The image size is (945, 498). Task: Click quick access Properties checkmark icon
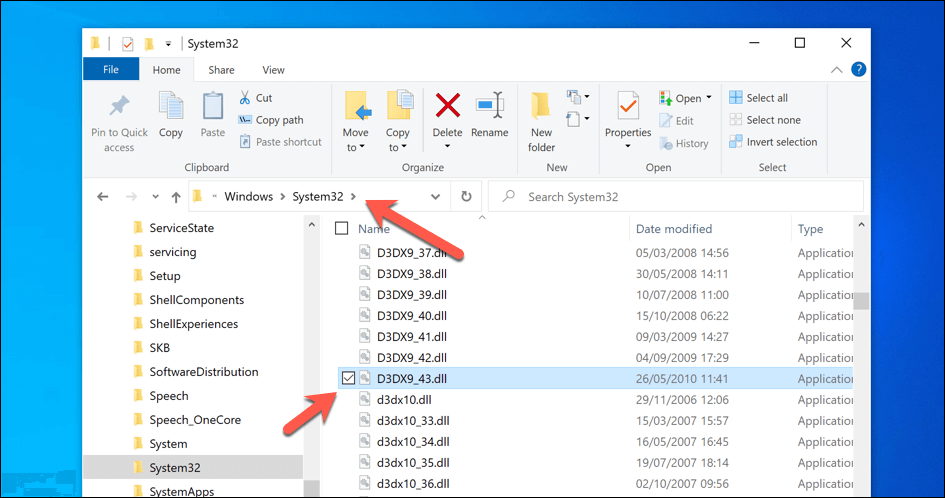[x=127, y=43]
